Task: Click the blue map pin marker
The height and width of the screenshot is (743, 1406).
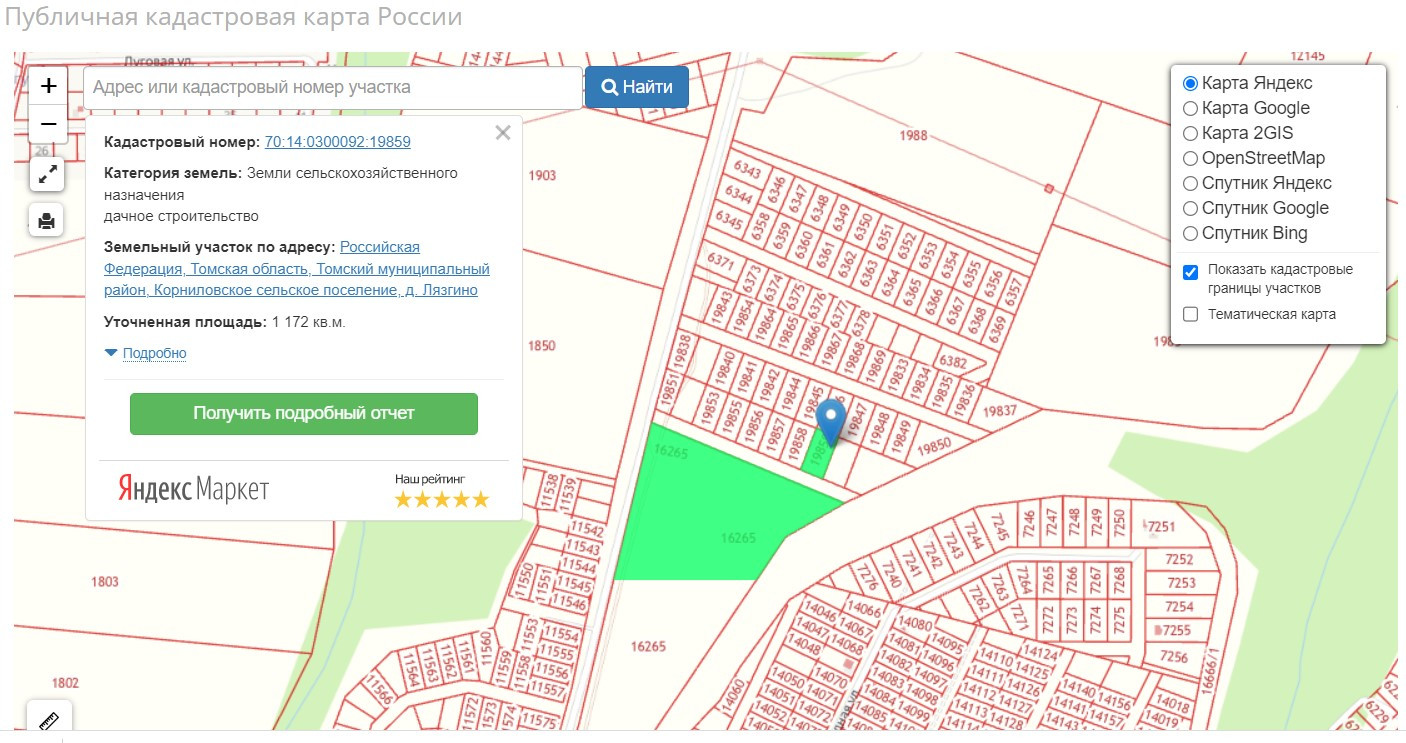Action: (x=831, y=421)
